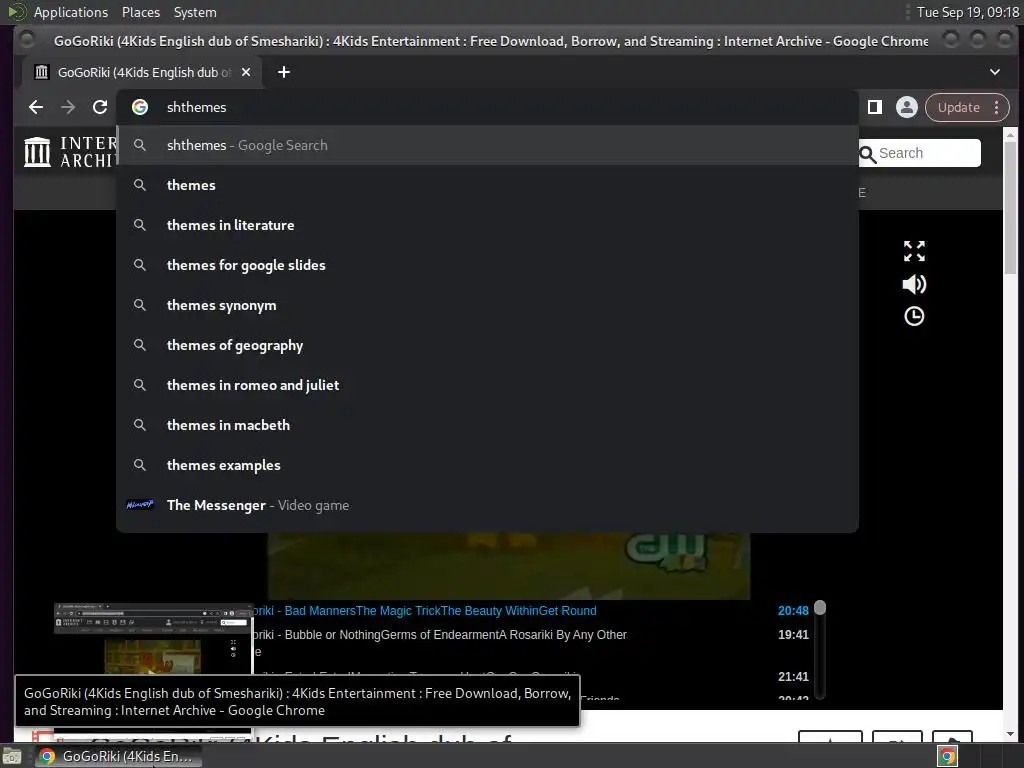The image size is (1024, 768).
Task: Select 'themes in literature' suggestion
Action: pos(487,225)
